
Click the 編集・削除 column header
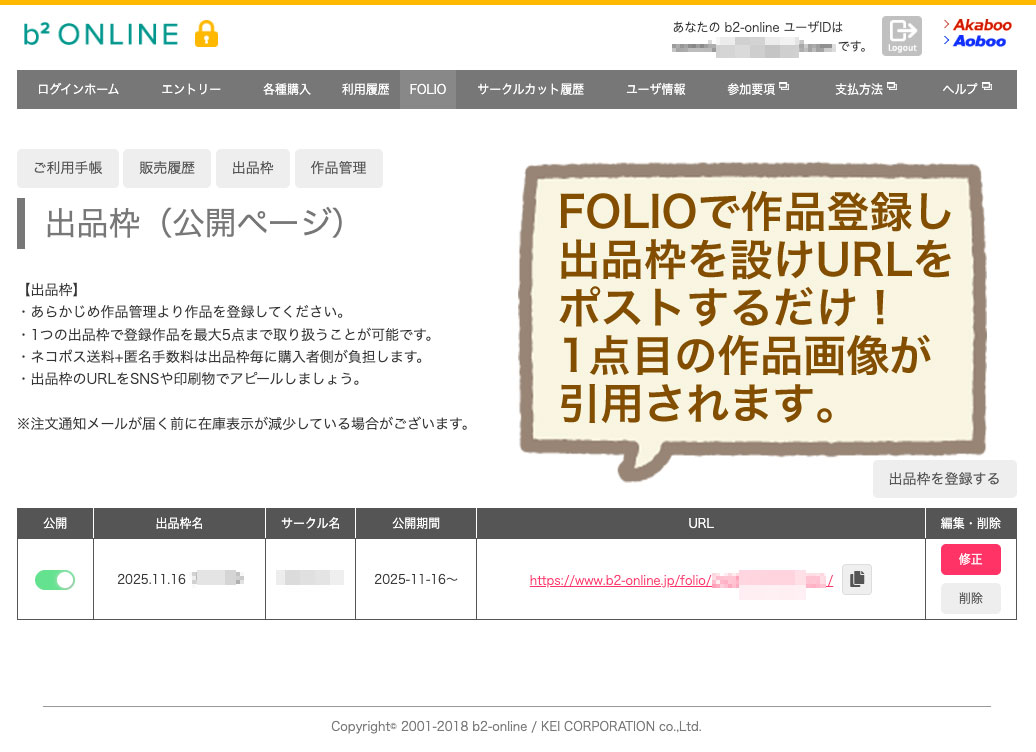(971, 523)
